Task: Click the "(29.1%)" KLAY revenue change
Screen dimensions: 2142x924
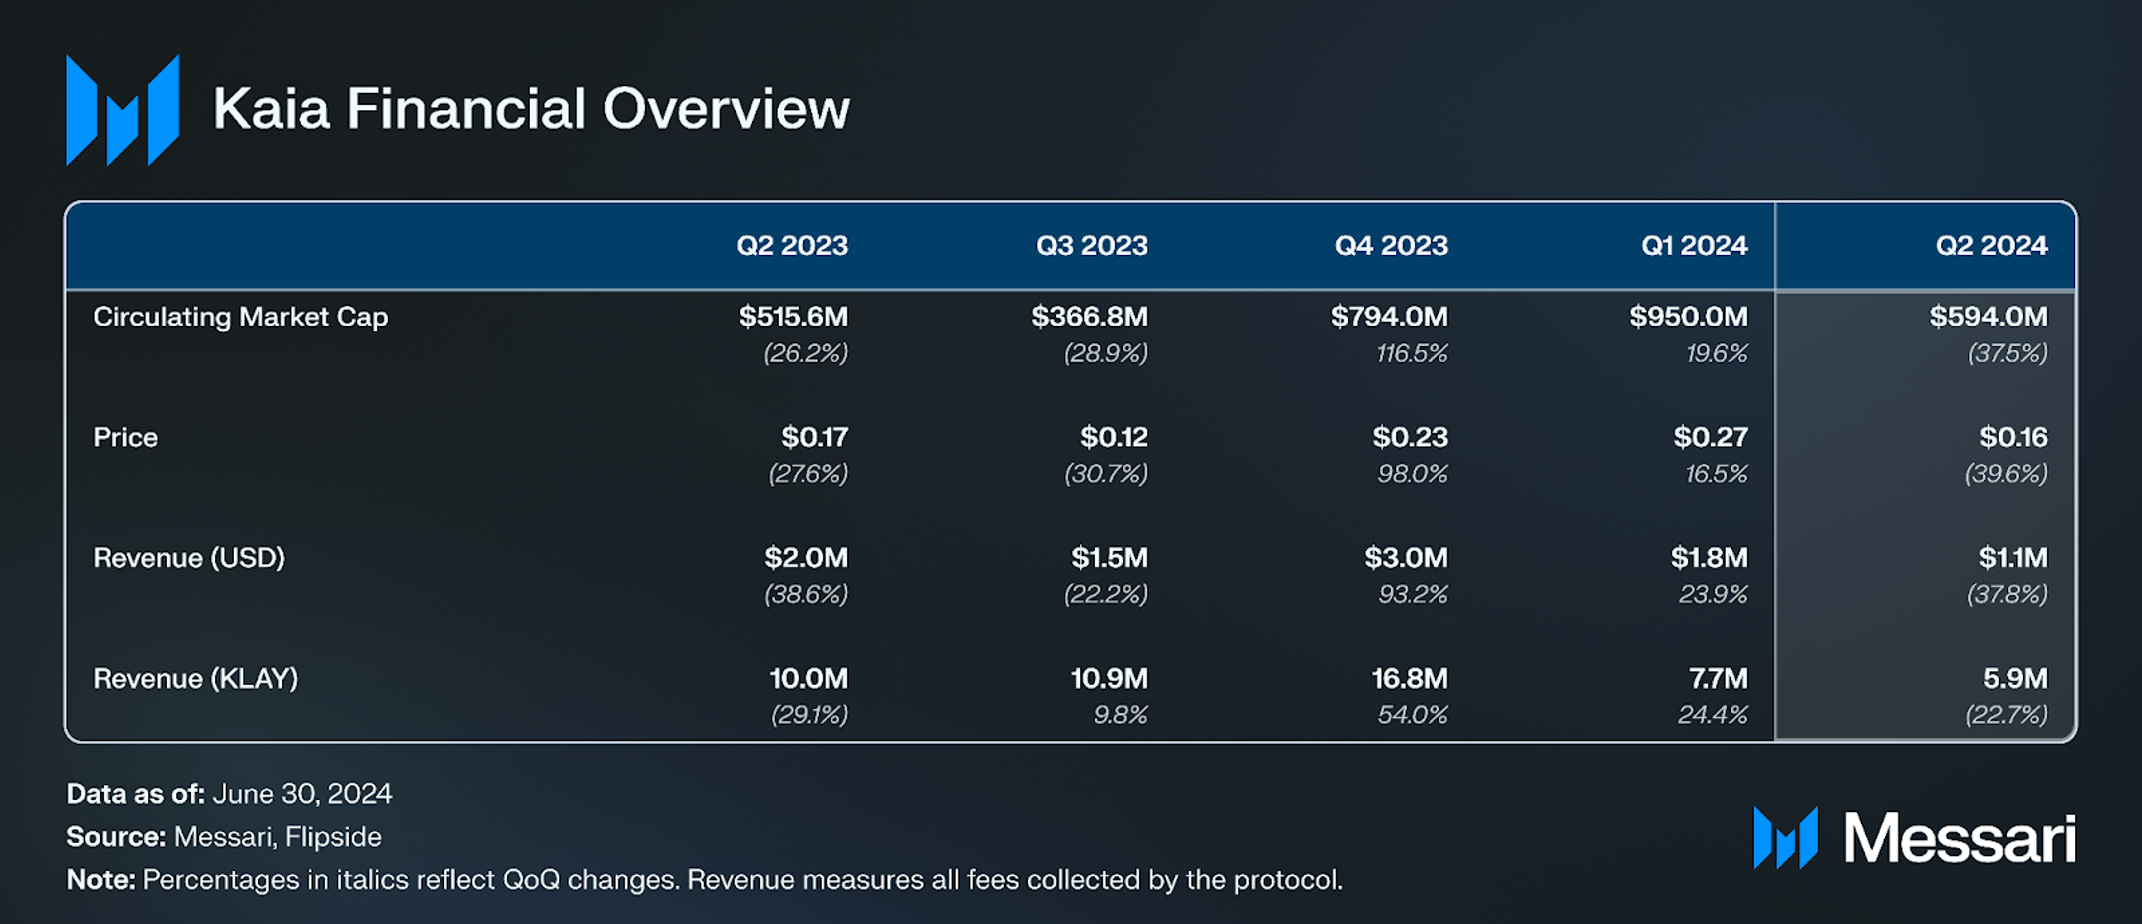Action: click(809, 715)
